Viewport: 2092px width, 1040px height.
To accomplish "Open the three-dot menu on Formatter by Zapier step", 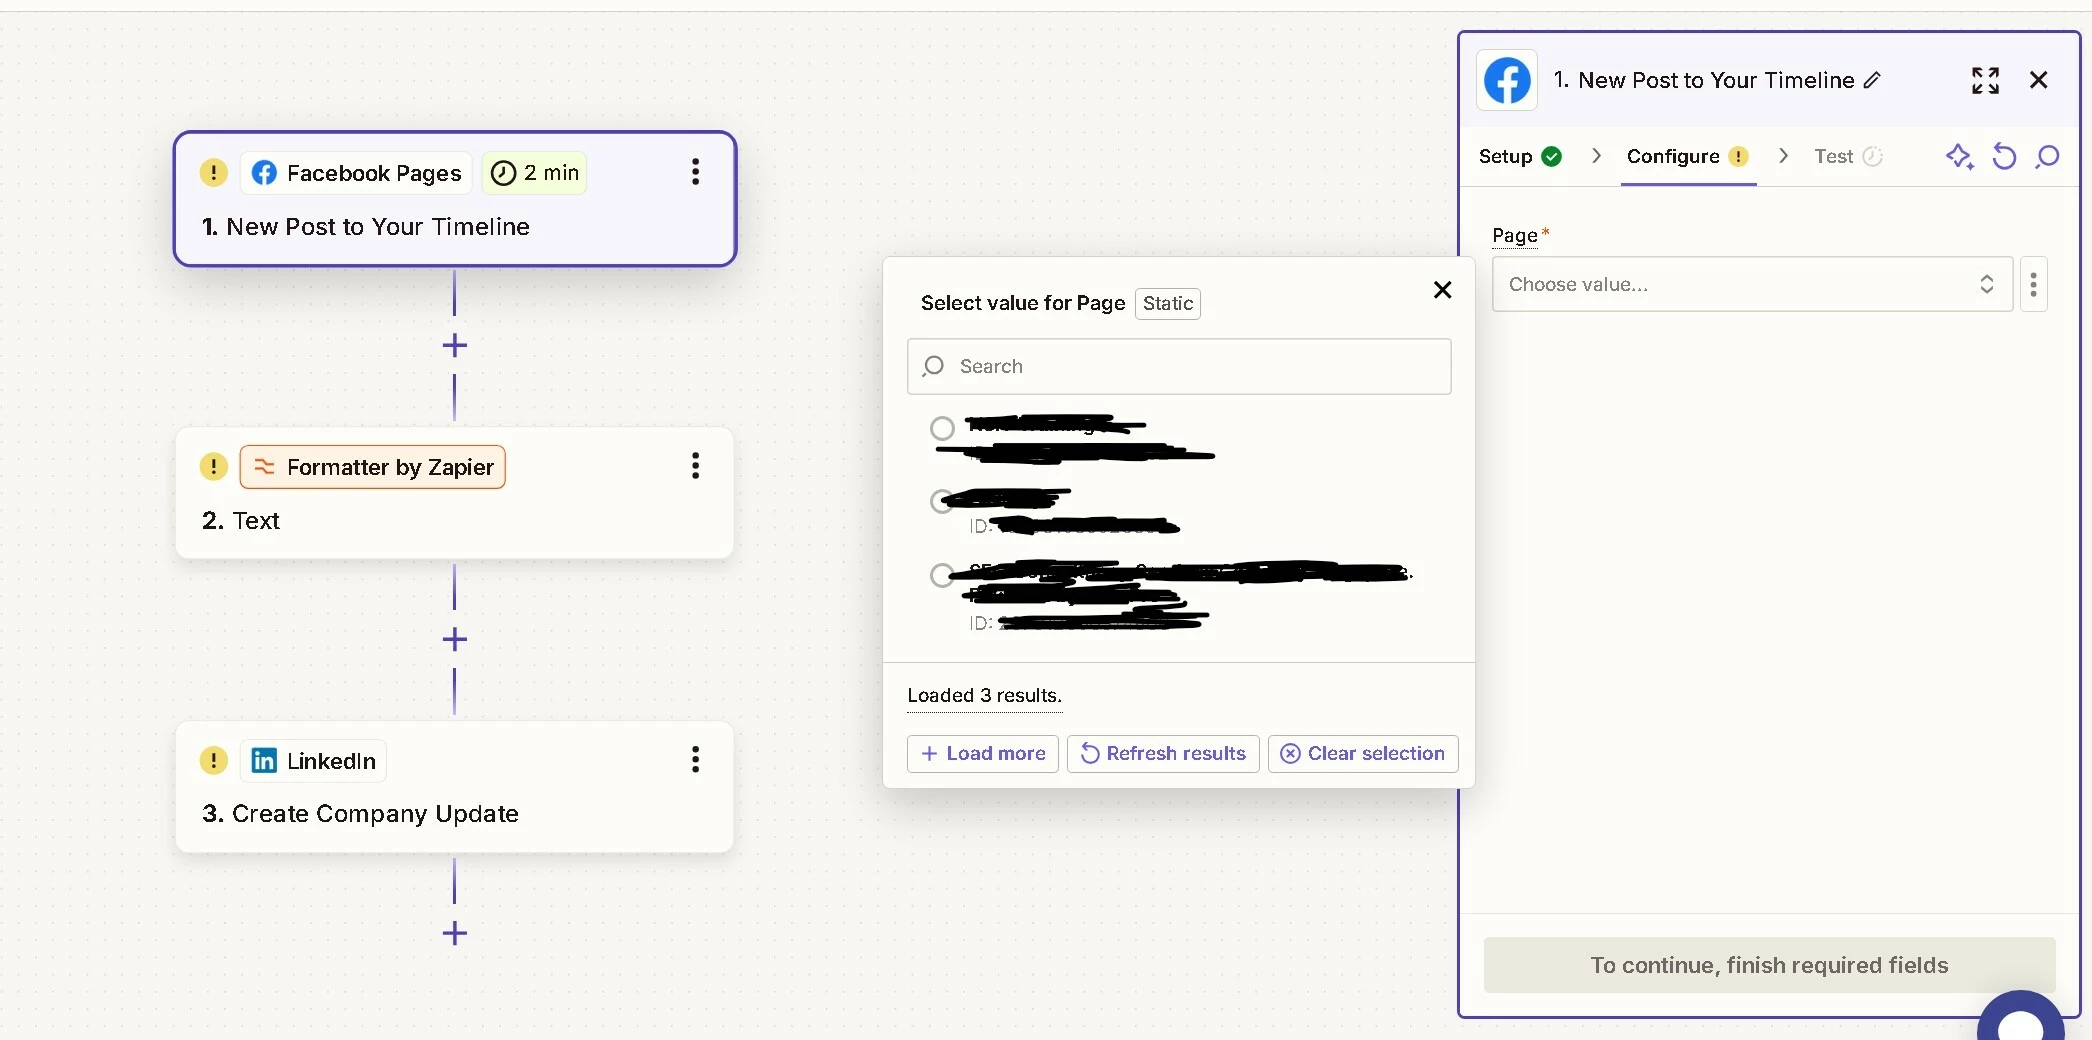I will [x=695, y=466].
